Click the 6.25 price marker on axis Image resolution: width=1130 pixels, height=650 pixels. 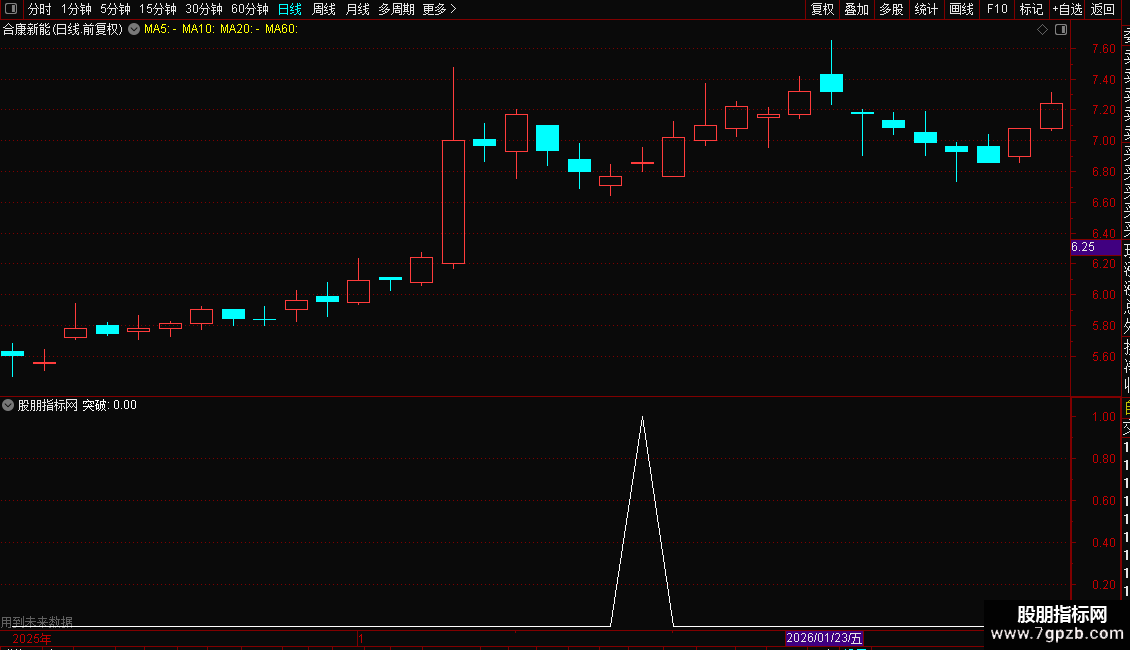click(x=1095, y=247)
